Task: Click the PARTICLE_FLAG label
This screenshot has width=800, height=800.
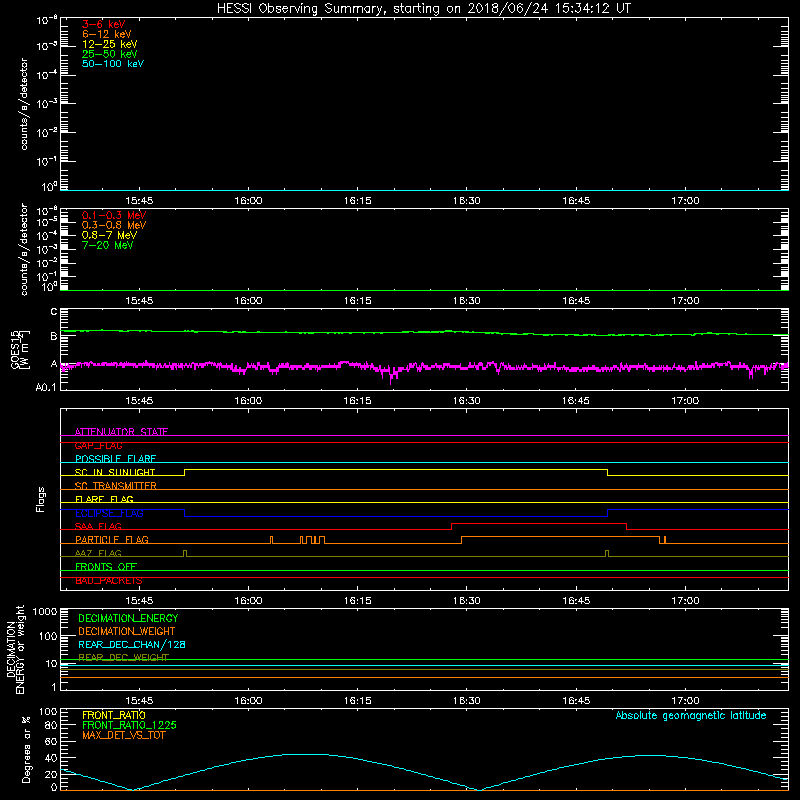Action: 112,539
